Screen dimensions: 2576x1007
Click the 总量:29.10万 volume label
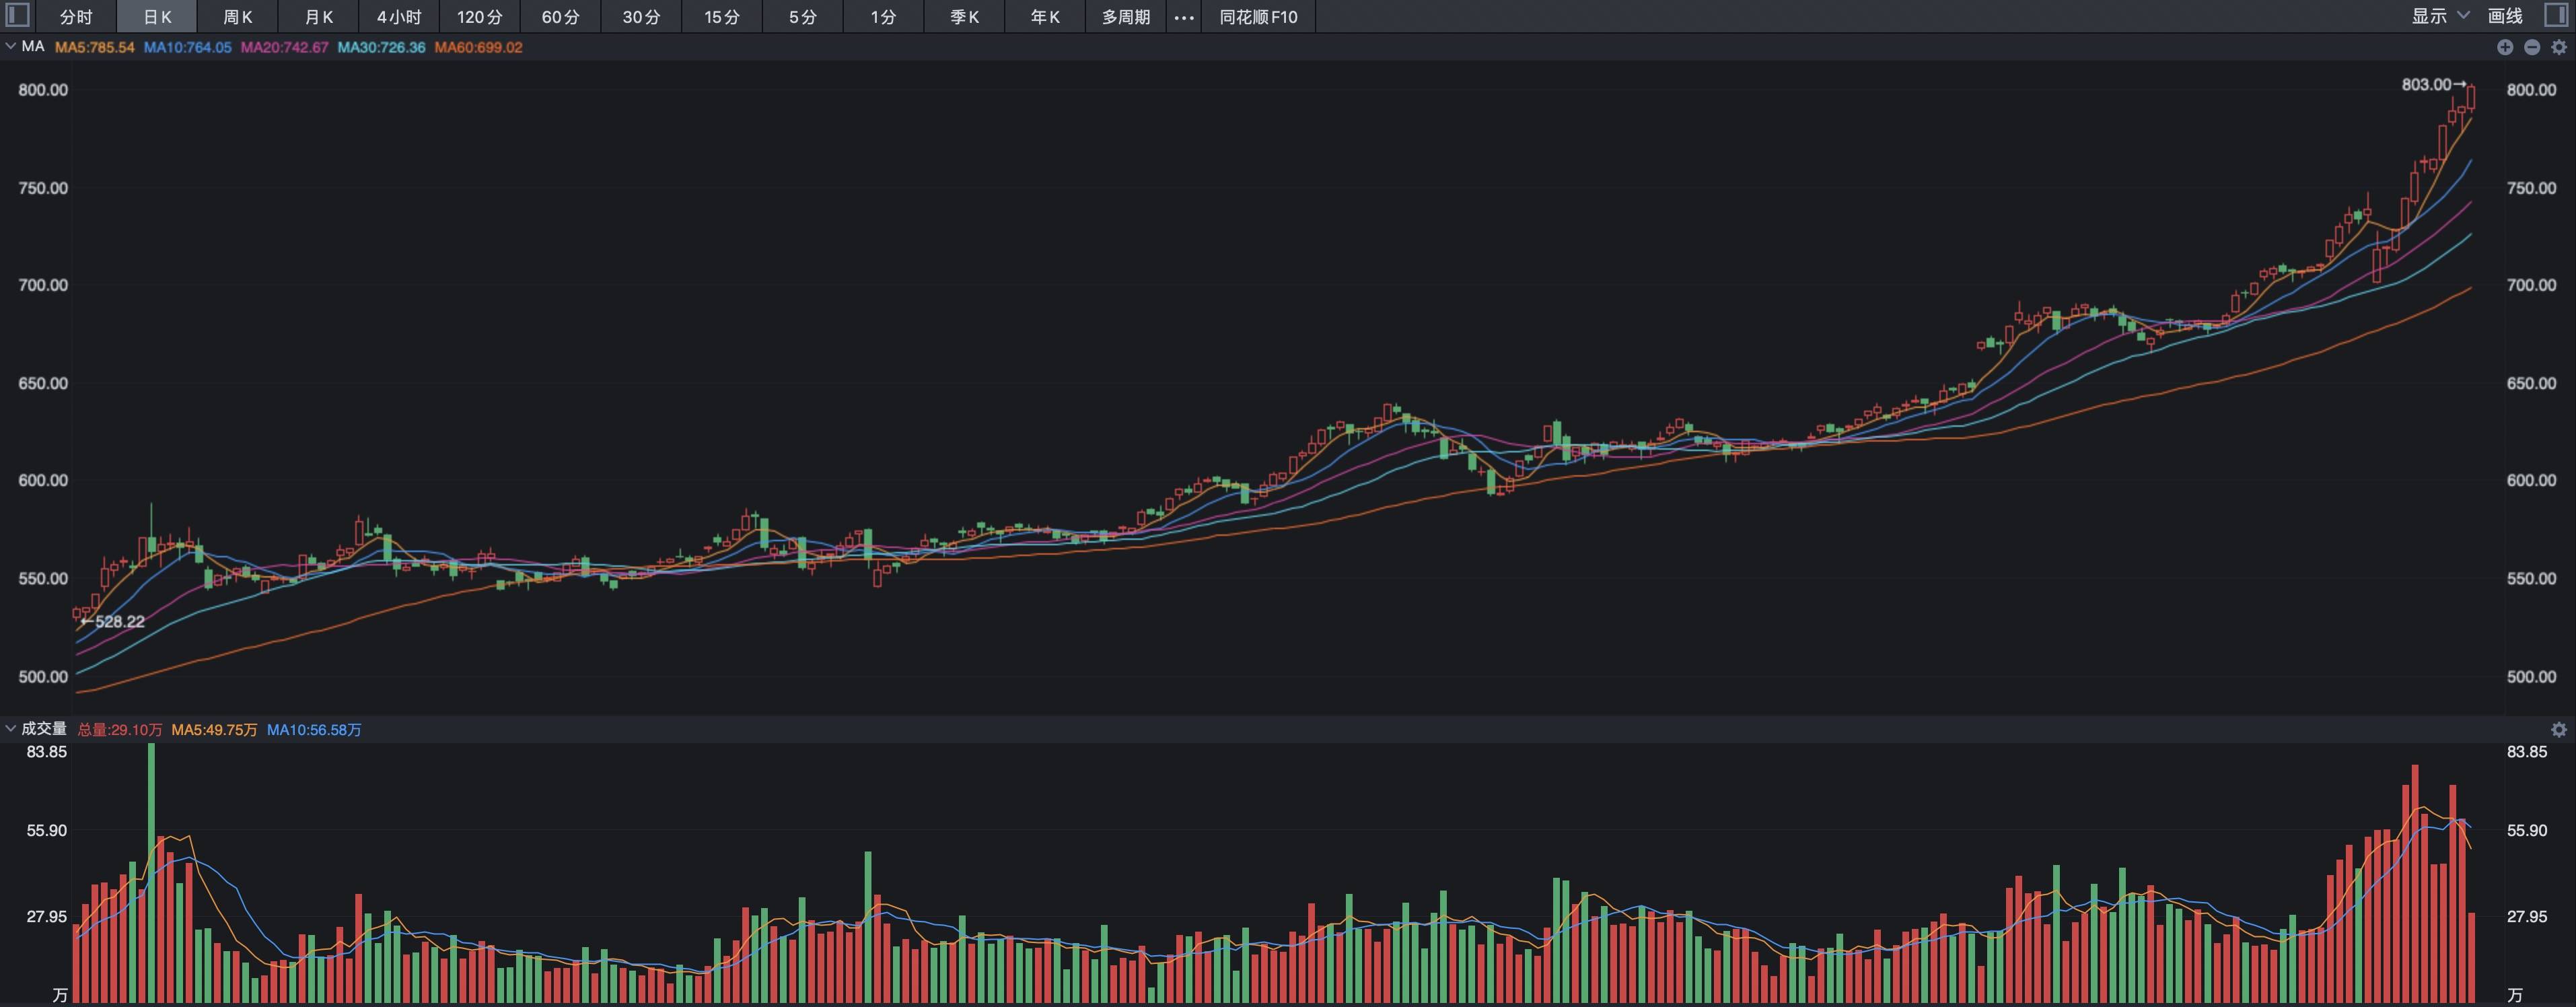(120, 730)
